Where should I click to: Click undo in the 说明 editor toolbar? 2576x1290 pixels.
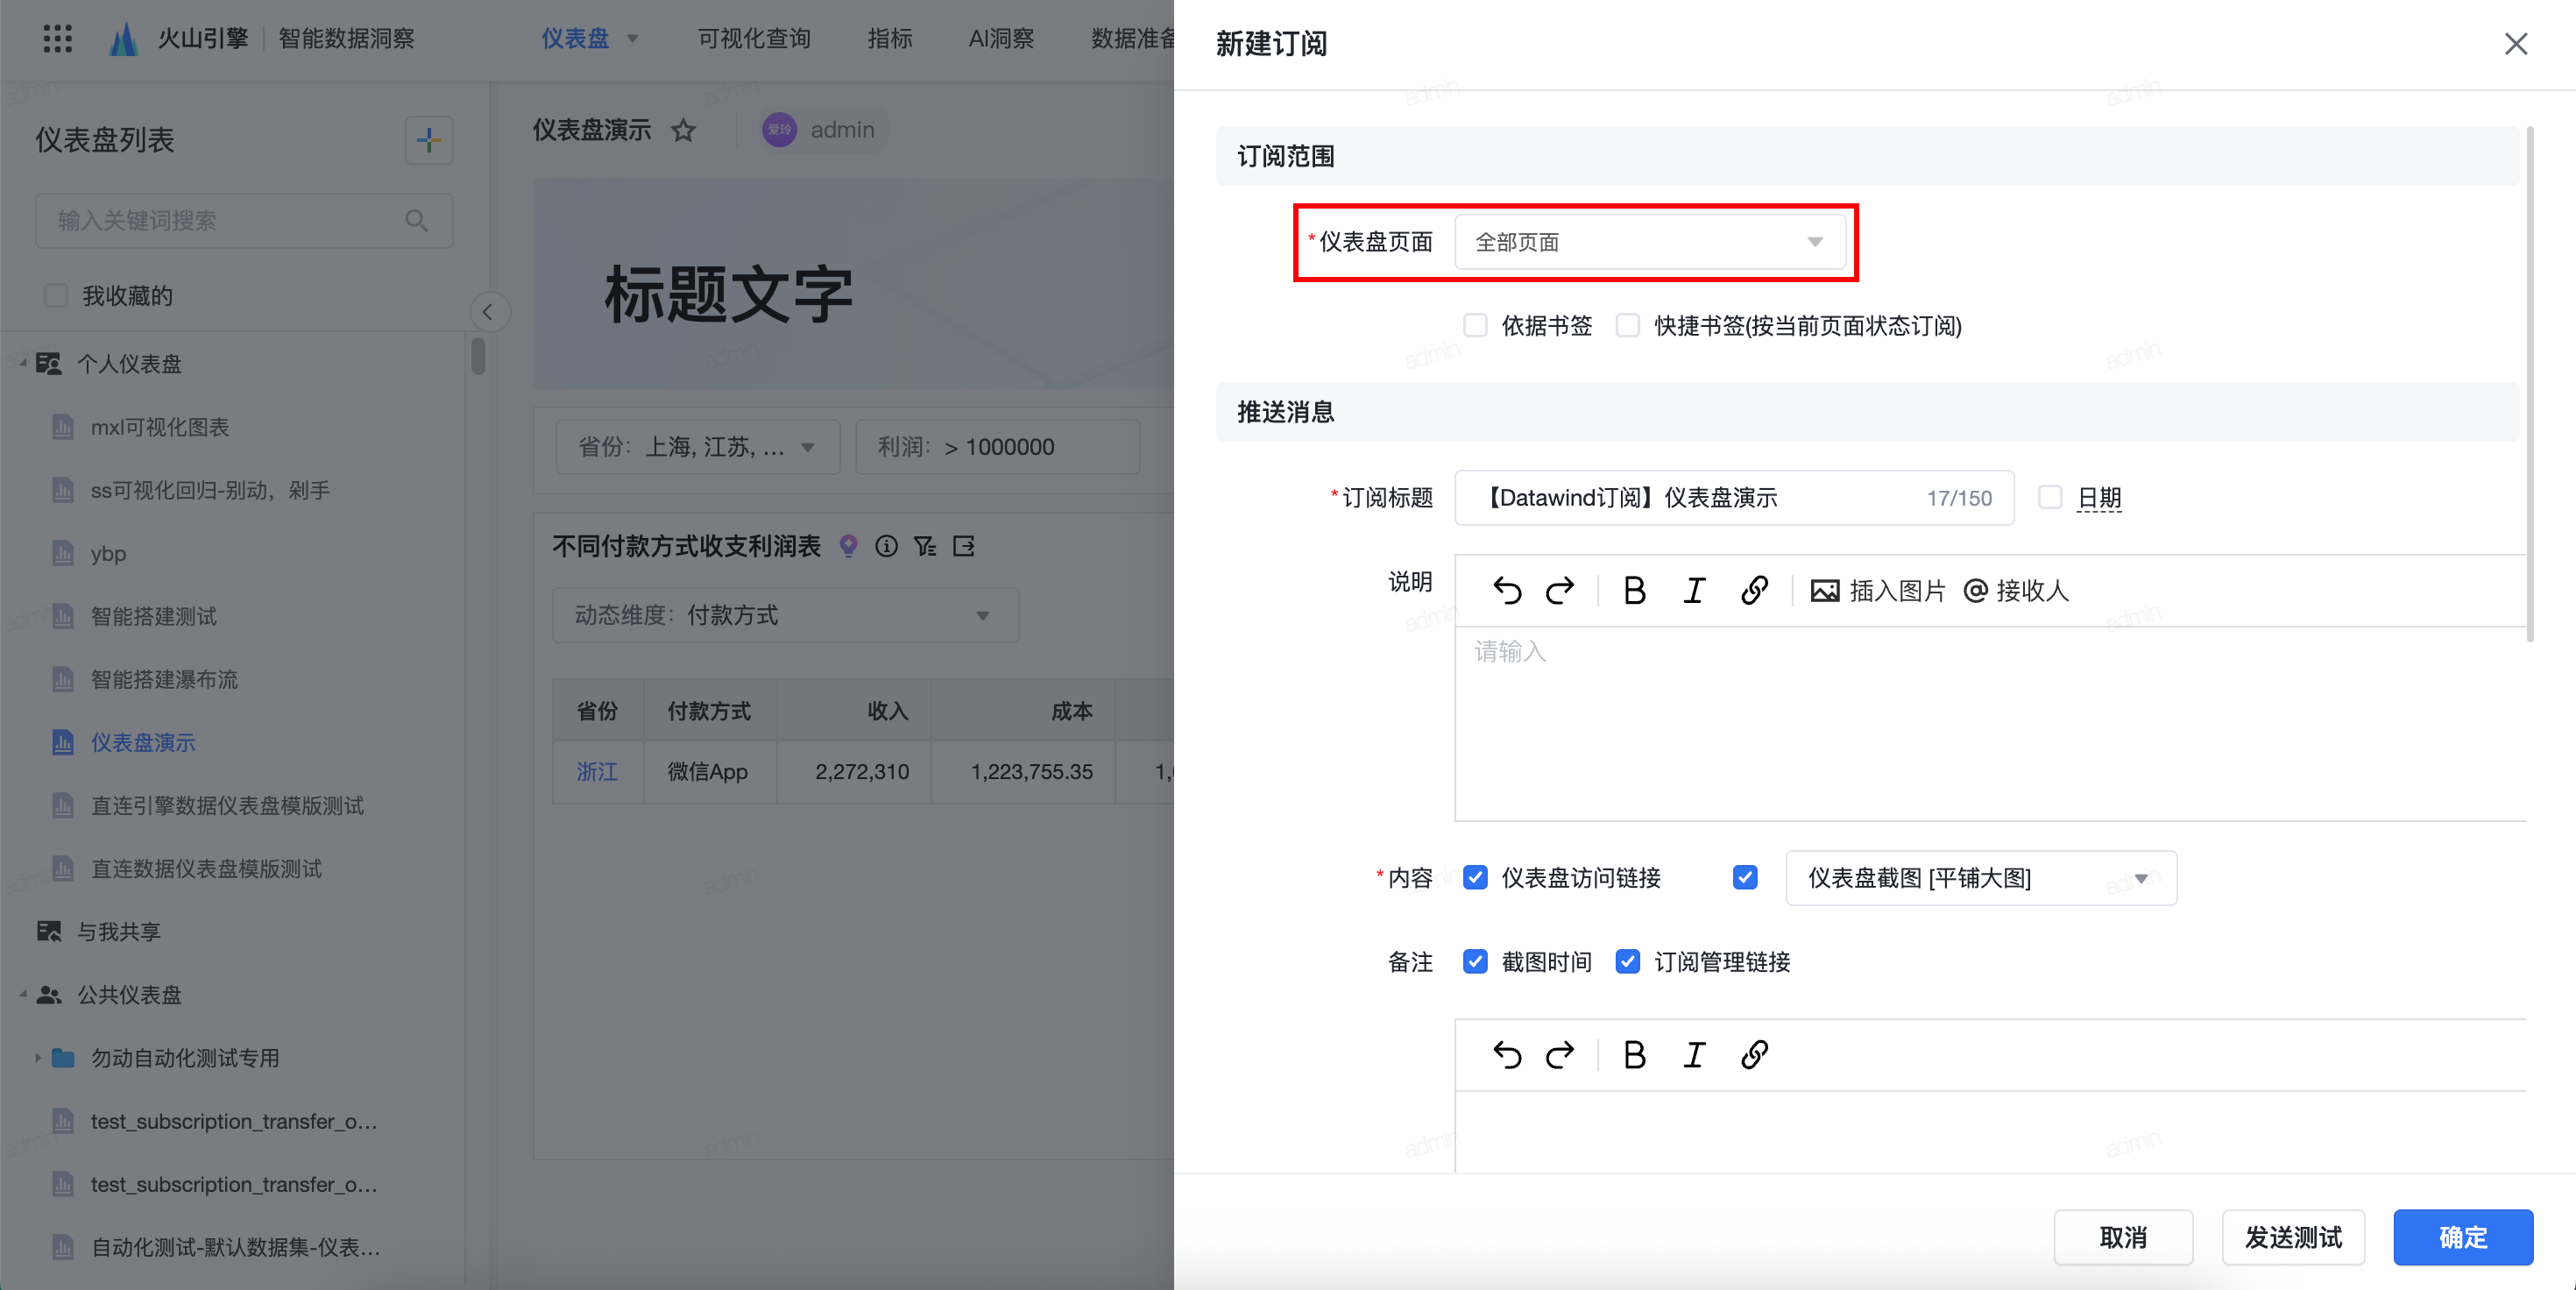pos(1507,591)
